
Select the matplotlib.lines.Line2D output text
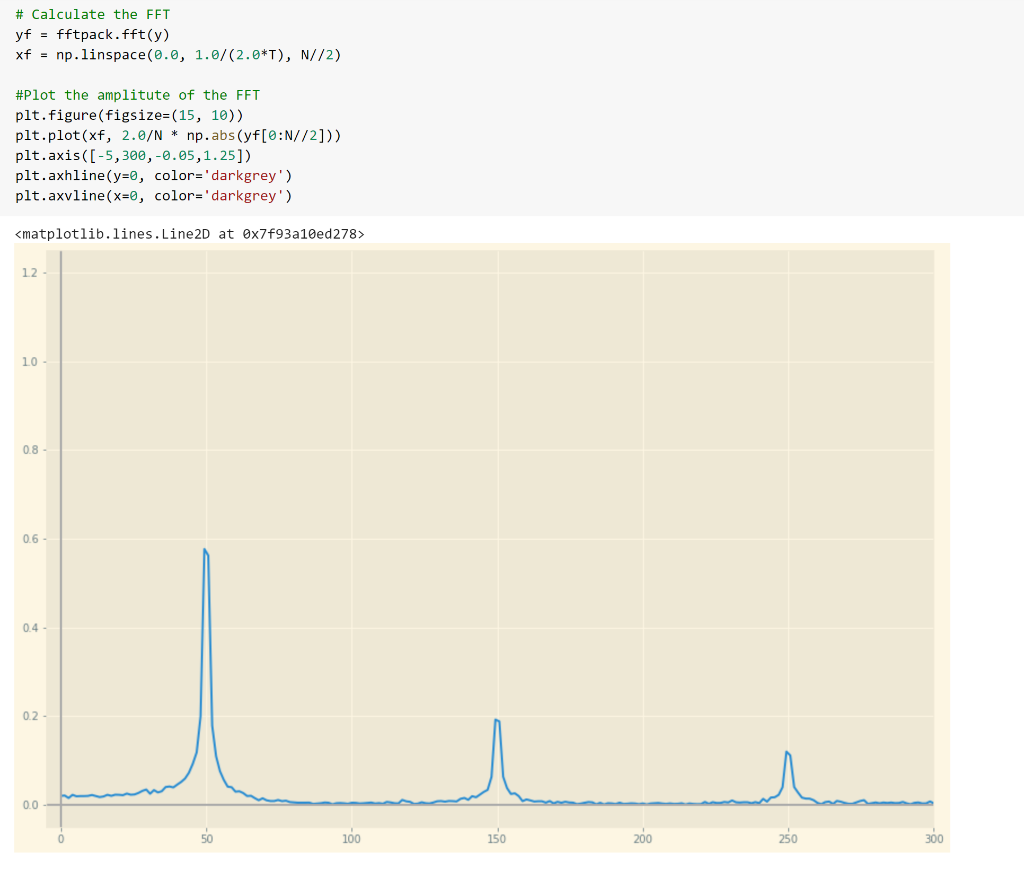190,233
